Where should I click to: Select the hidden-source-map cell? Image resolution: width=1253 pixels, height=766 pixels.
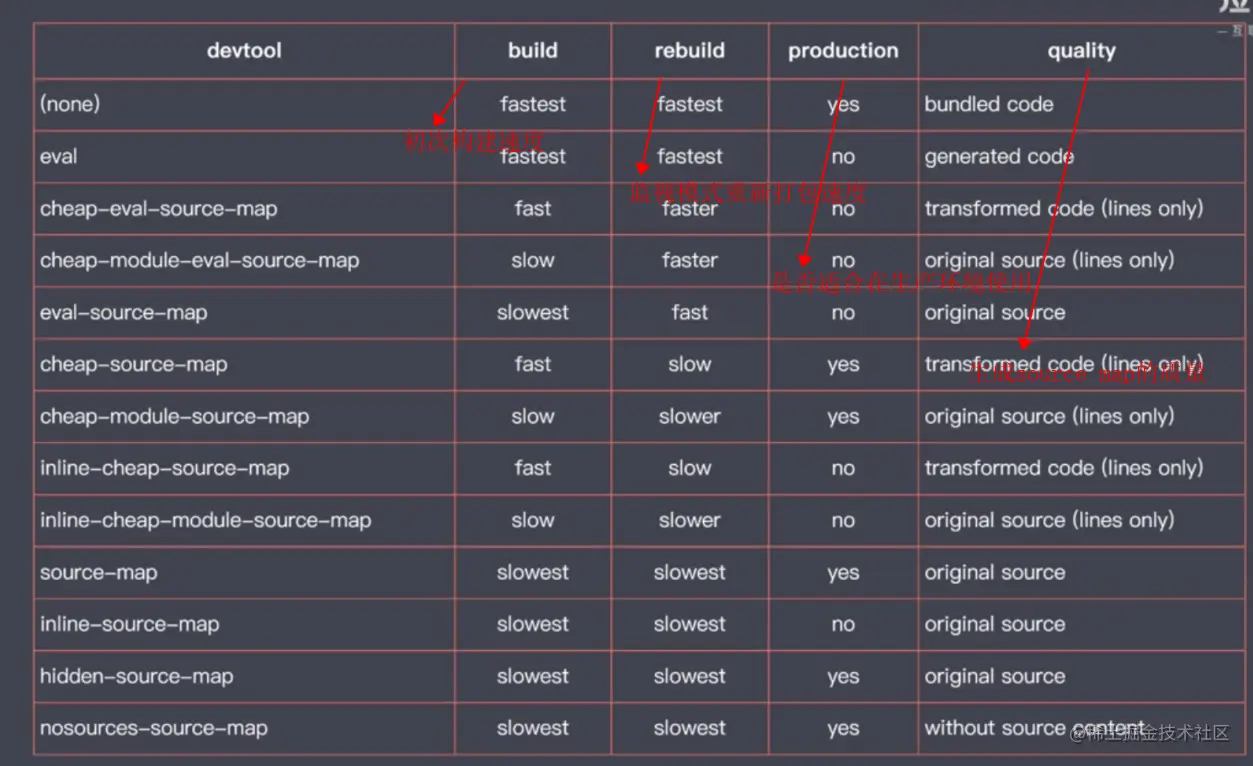coord(136,677)
